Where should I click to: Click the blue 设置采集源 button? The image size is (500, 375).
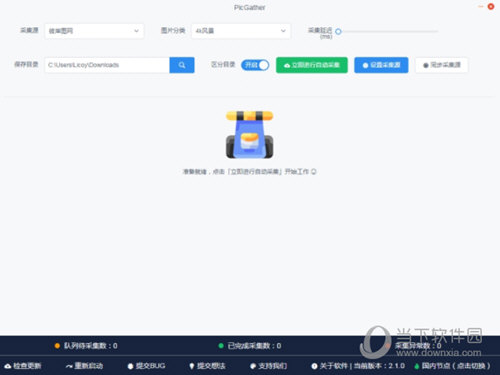(x=381, y=65)
